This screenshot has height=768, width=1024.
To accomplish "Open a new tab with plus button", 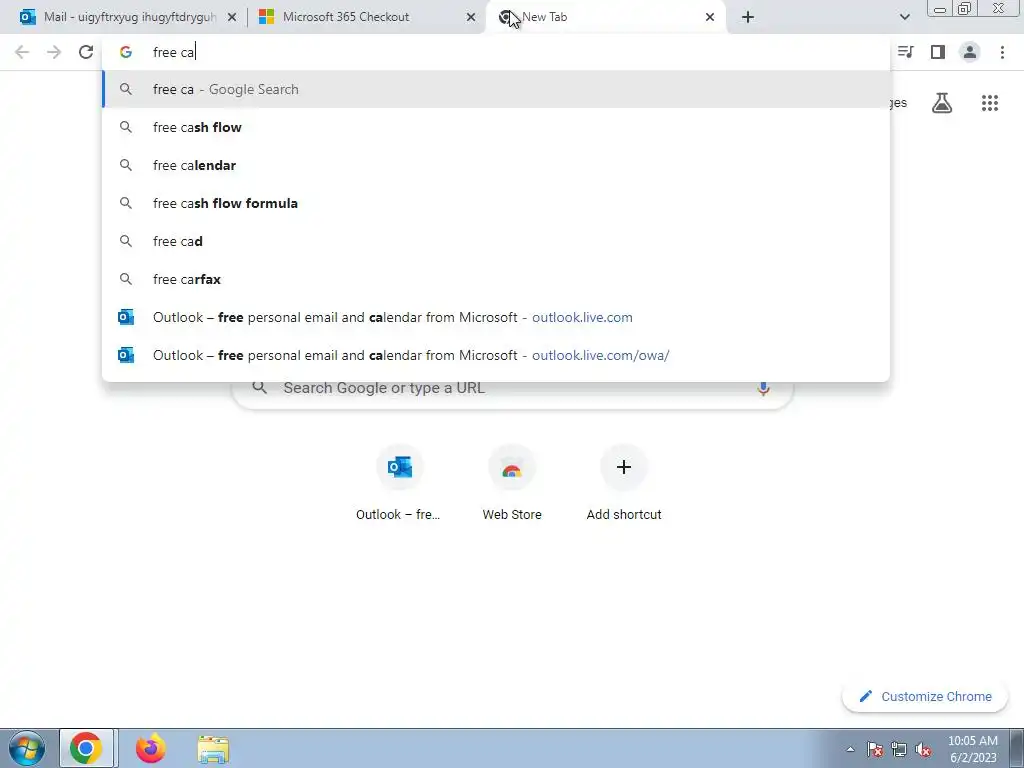I will [748, 17].
